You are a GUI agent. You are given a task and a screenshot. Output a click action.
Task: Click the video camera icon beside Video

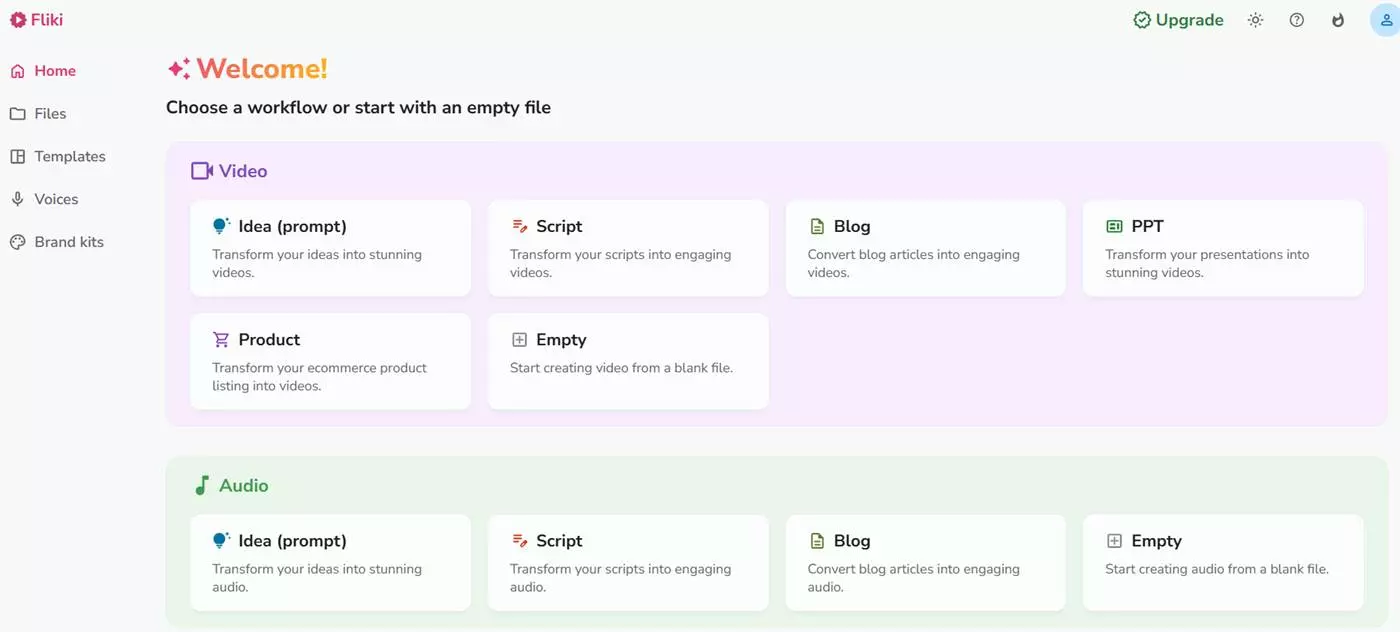pos(201,170)
